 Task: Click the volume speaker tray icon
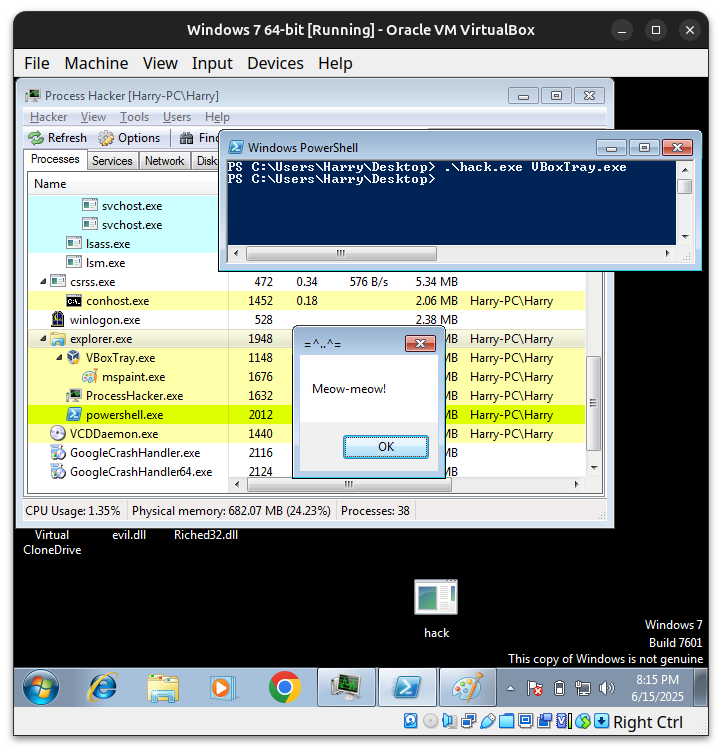pos(607,688)
